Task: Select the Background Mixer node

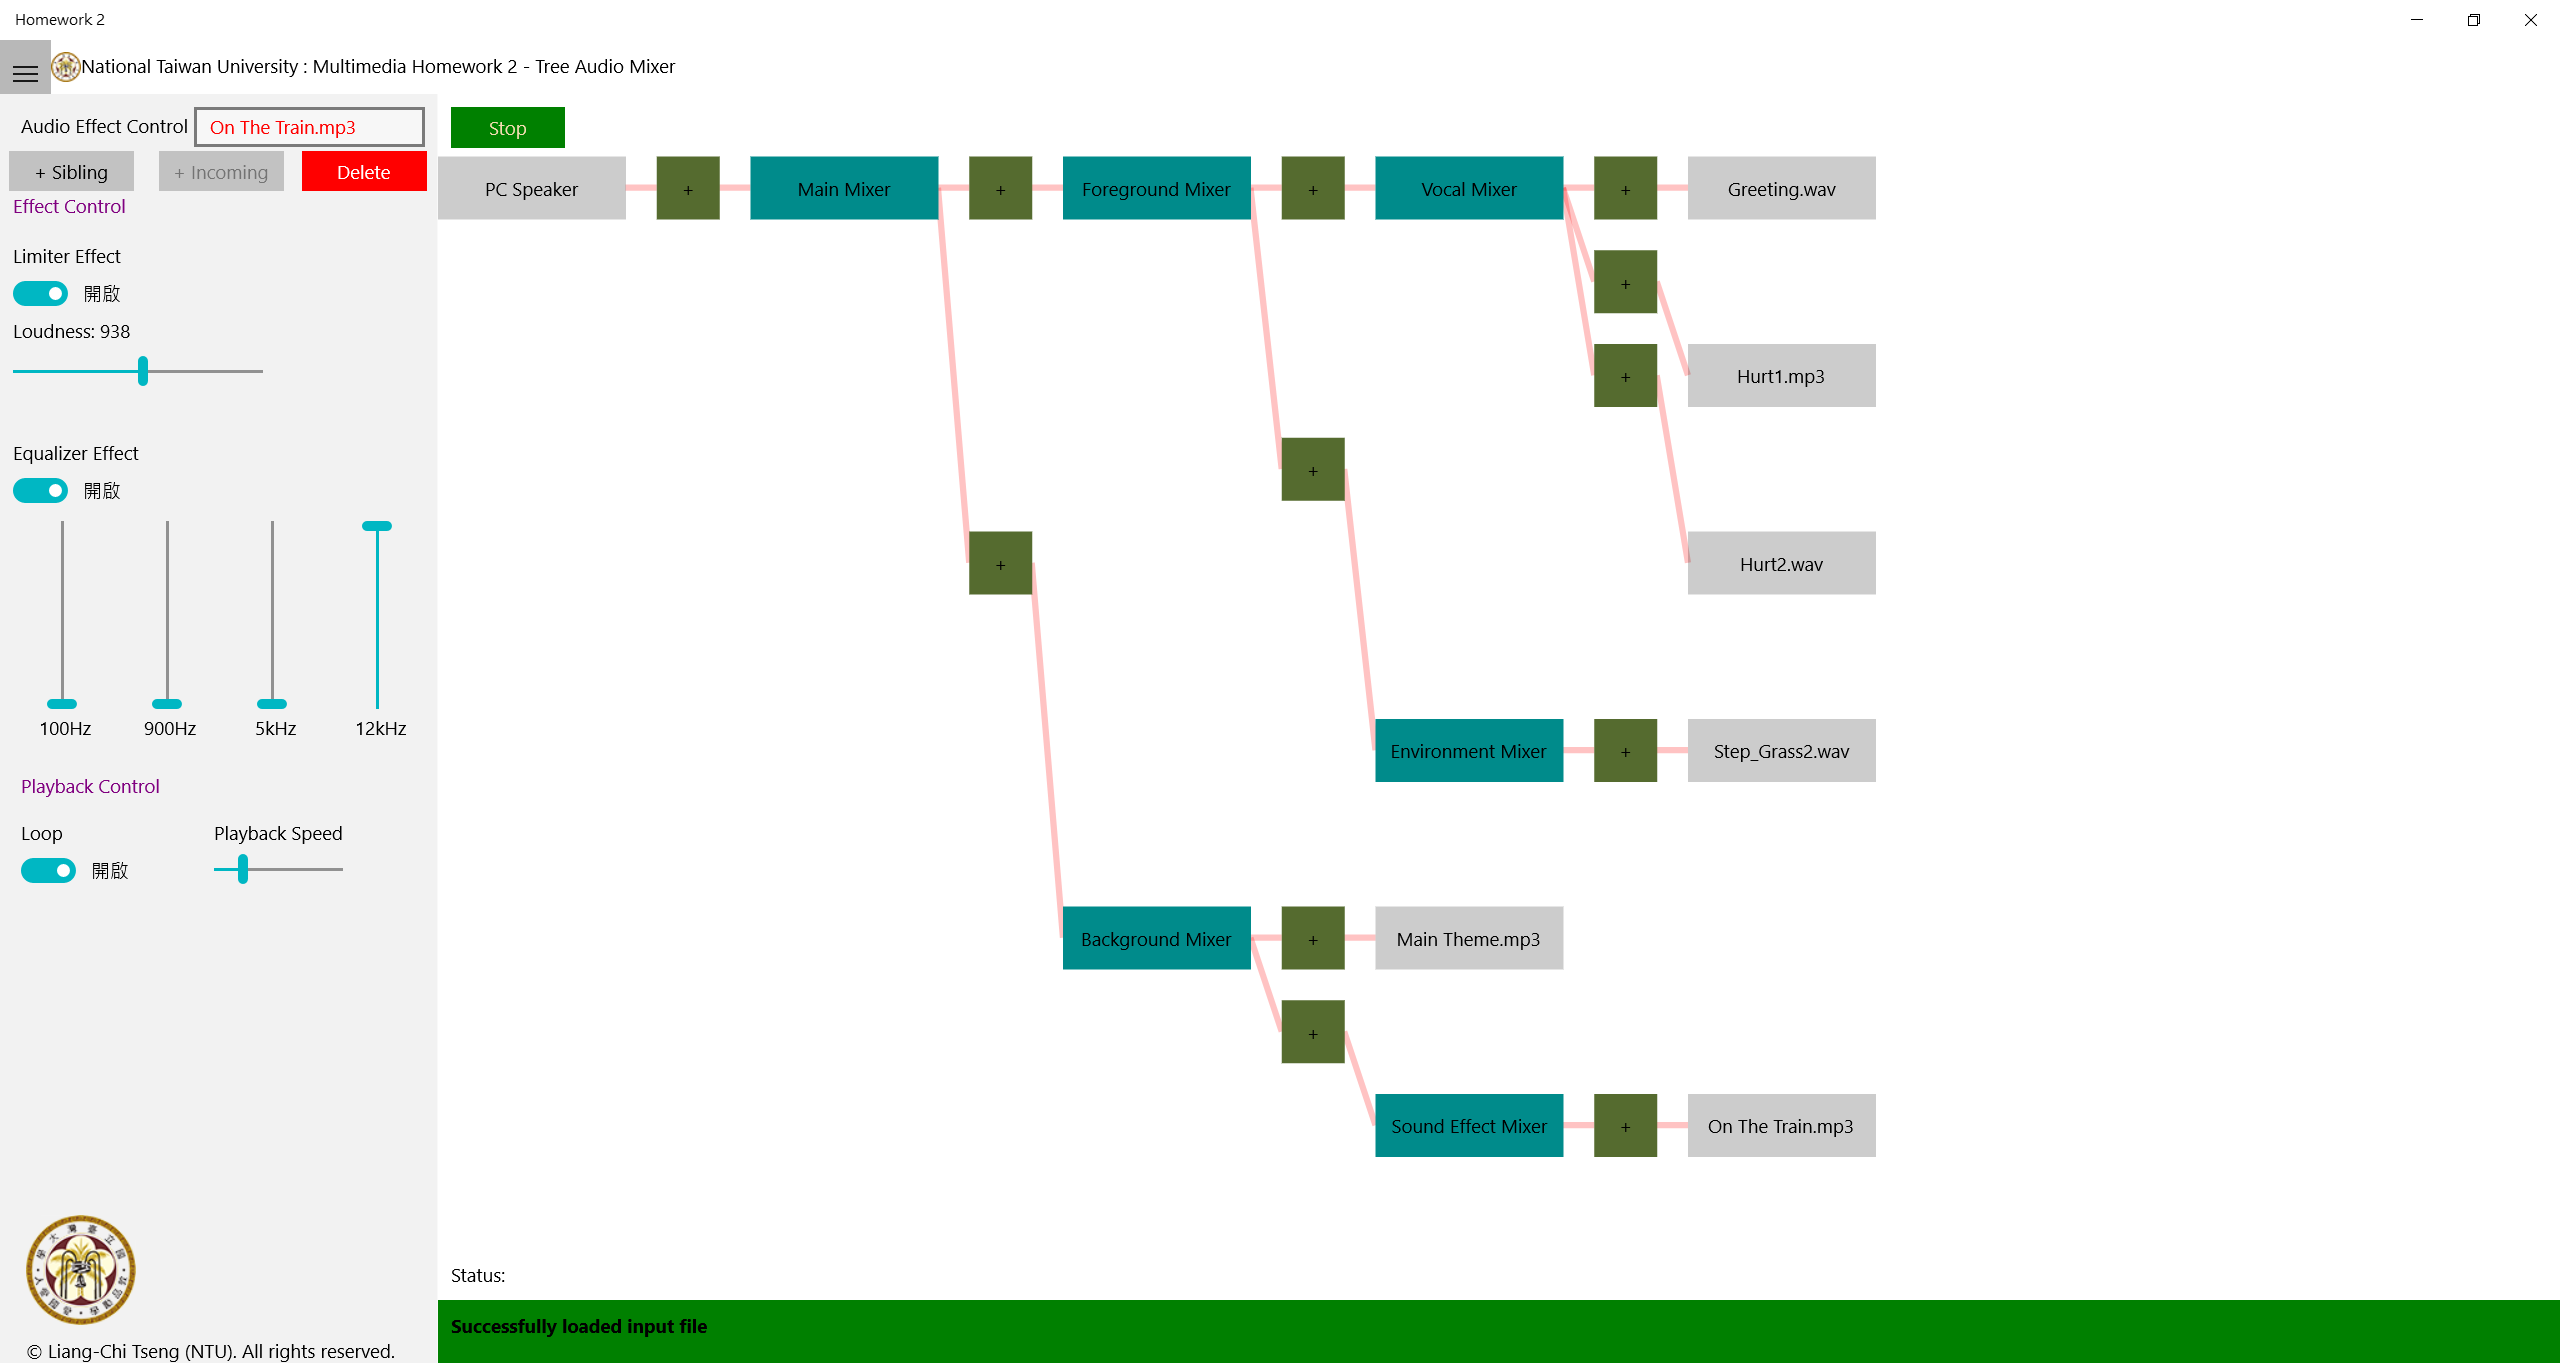Action: (1156, 939)
